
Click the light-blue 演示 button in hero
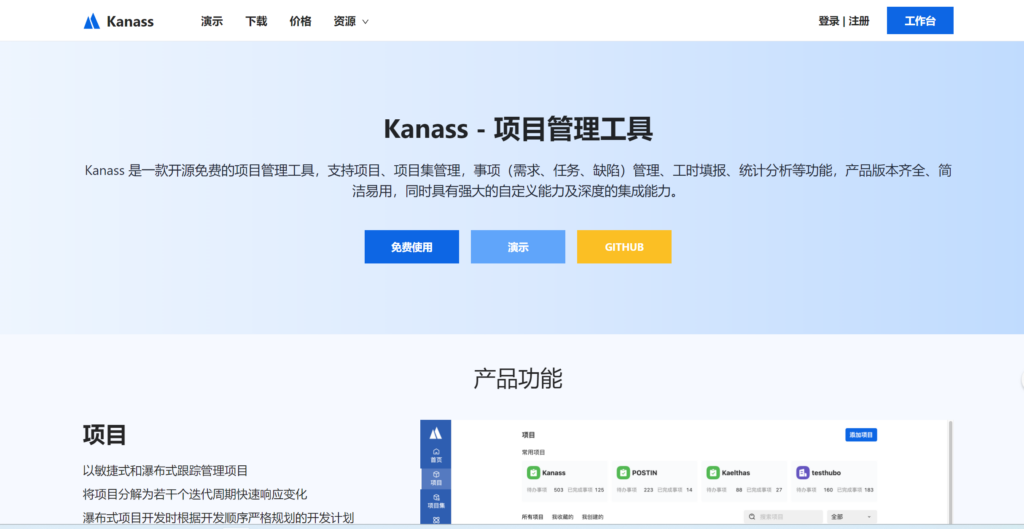(x=518, y=247)
